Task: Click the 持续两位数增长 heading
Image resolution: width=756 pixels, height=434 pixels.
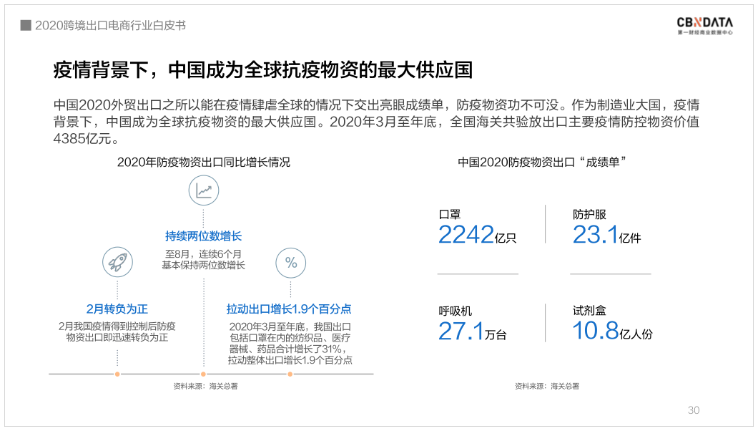Action: point(204,236)
